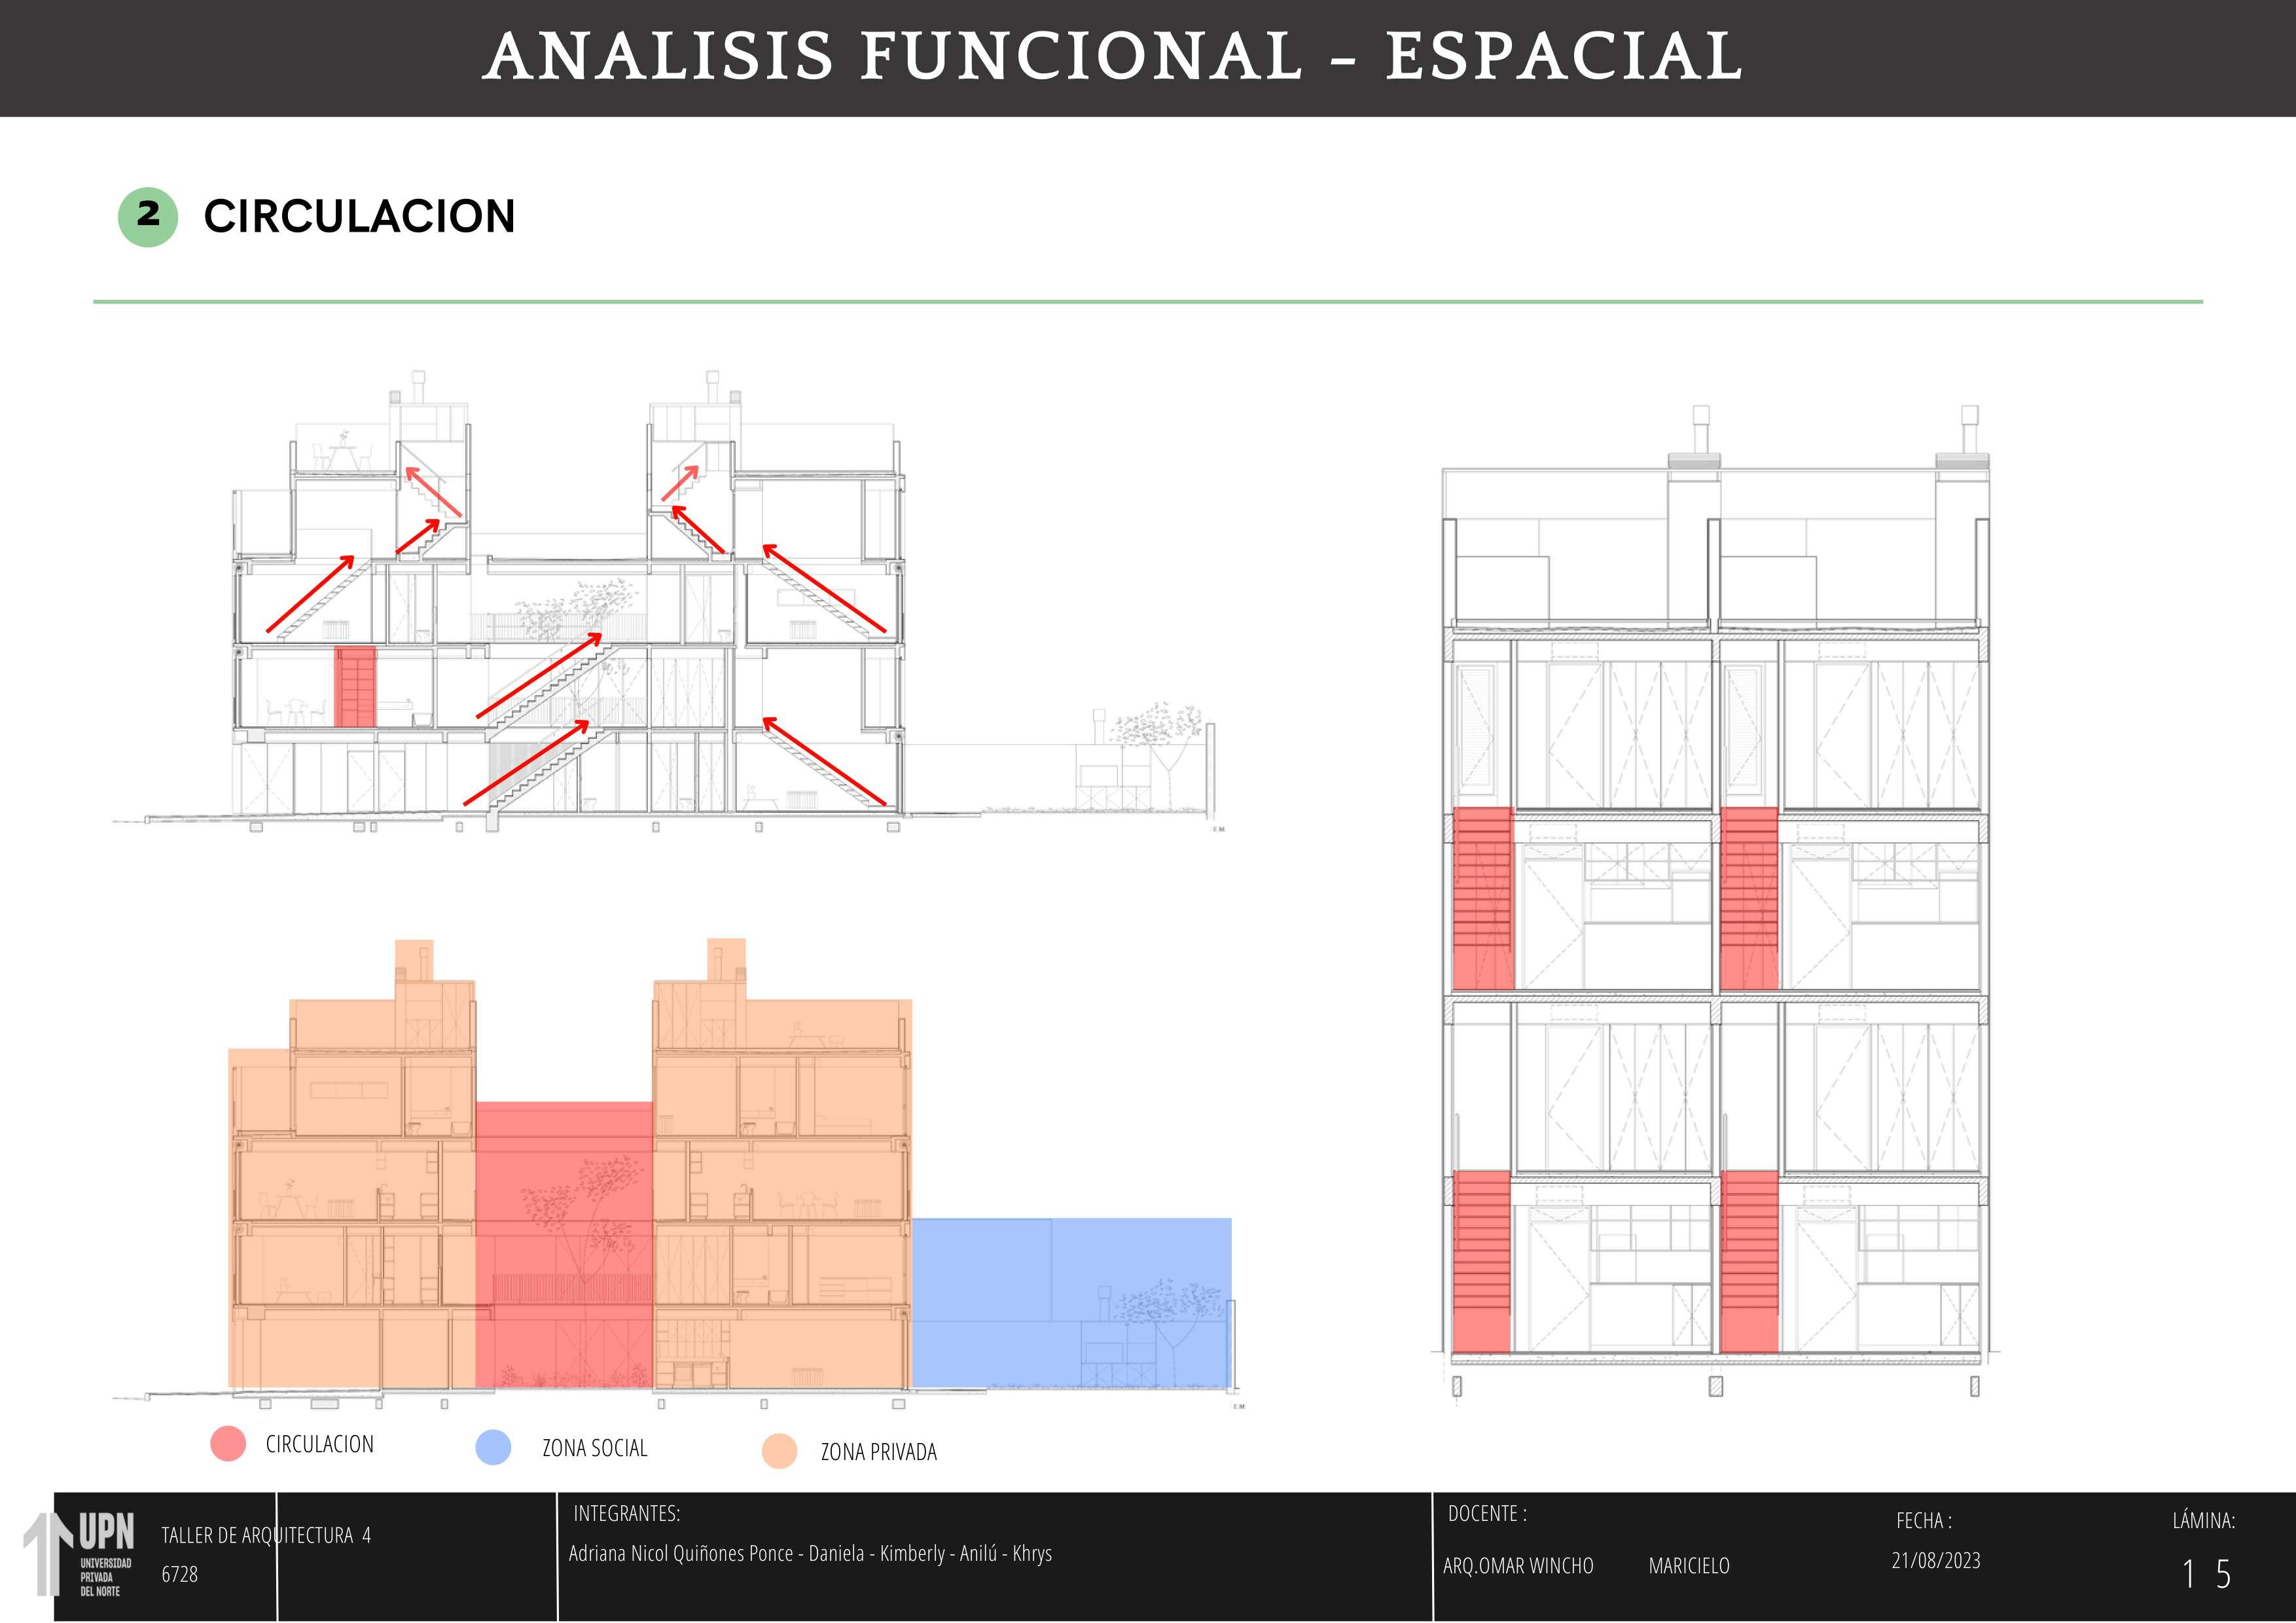Click the ANALISIS FUNCIONAL - ESPACIAL title
The height and width of the screenshot is (1623, 2296).
point(1113,56)
